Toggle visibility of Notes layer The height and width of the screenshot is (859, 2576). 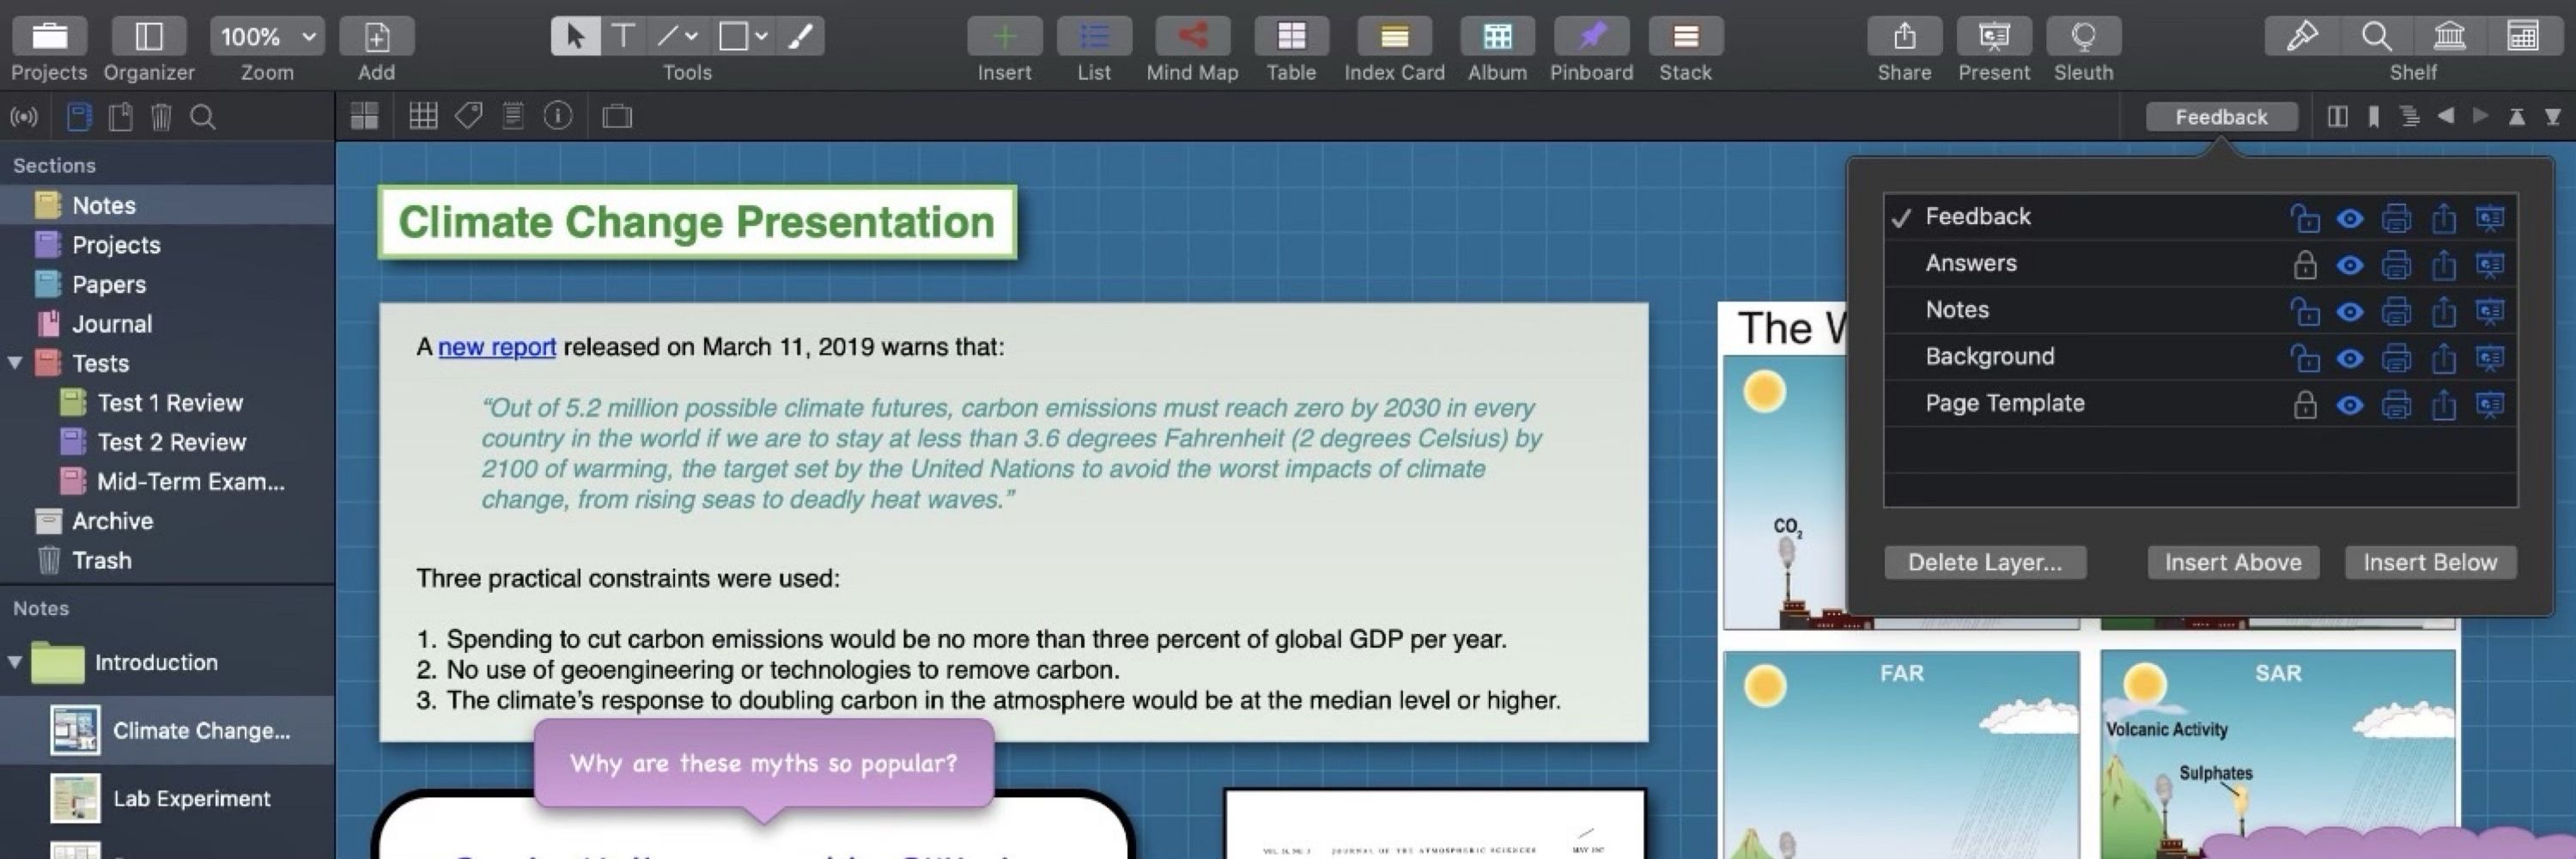[2350, 311]
